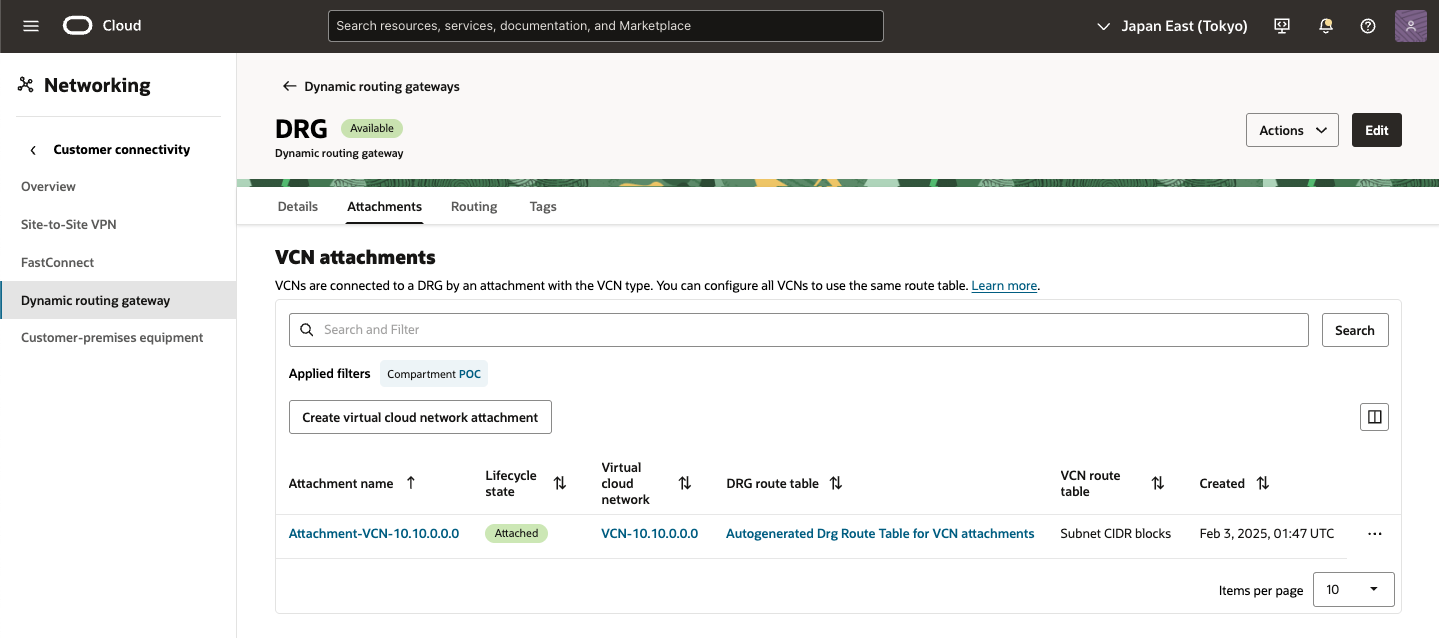This screenshot has width=1439, height=638.
Task: Click the Dynamic routing gateways breadcrumb
Action: [382, 87]
